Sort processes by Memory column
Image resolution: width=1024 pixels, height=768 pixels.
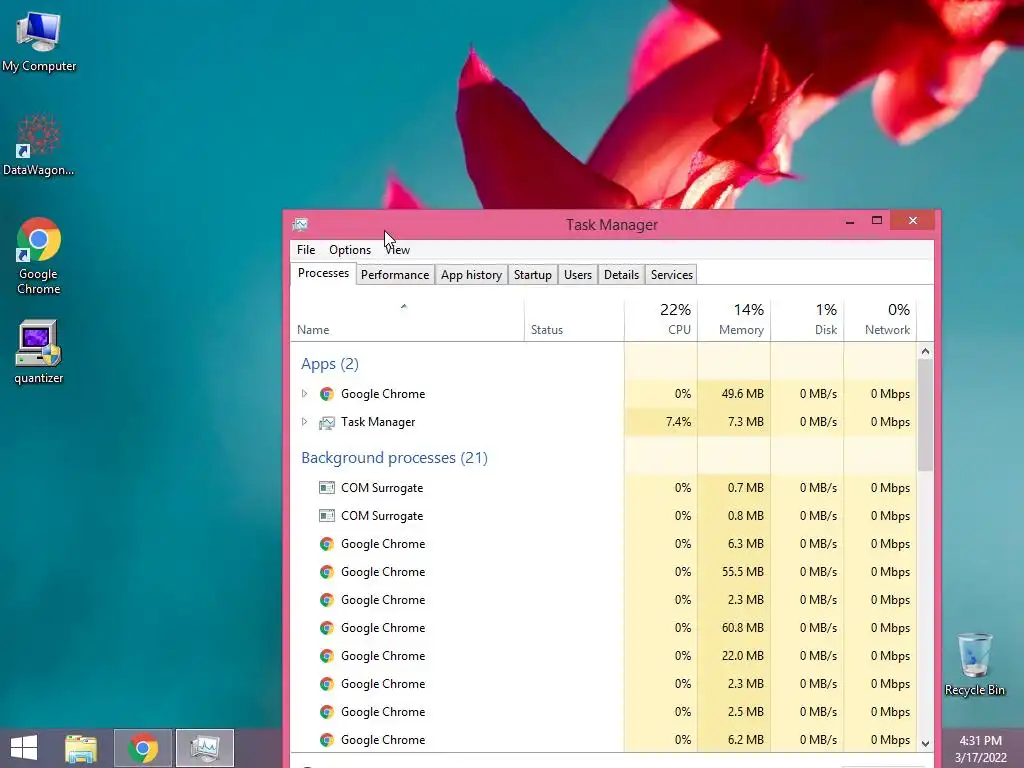point(734,320)
